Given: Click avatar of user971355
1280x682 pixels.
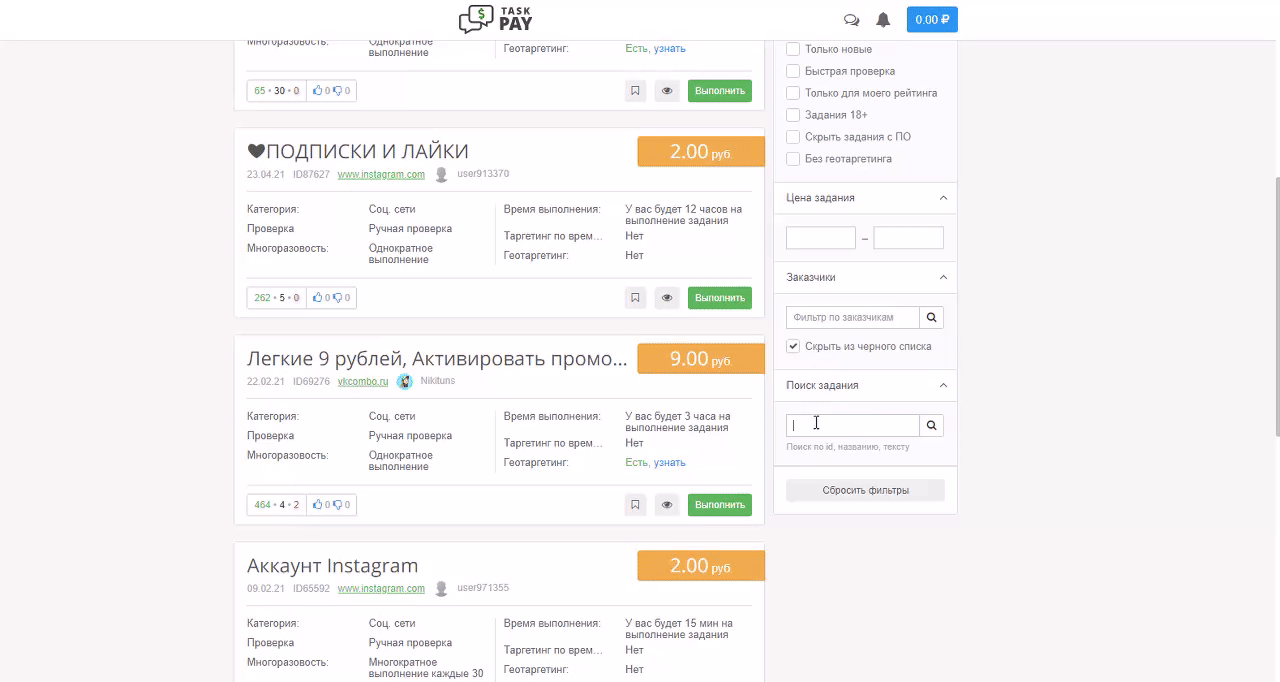Looking at the screenshot, I should (441, 588).
